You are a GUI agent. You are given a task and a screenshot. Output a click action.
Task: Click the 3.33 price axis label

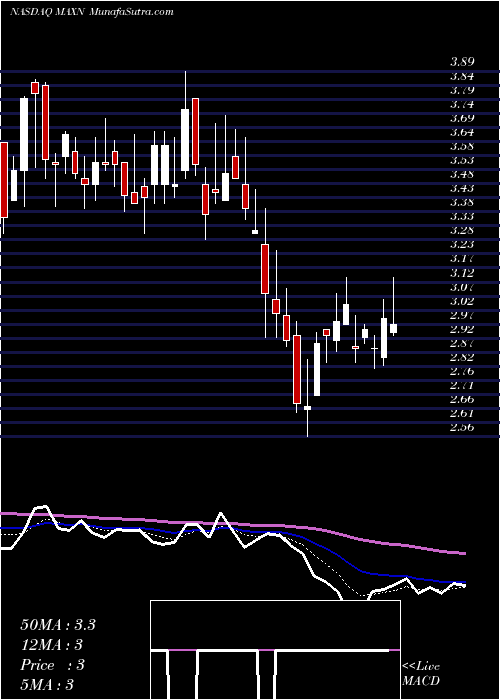(x=462, y=217)
